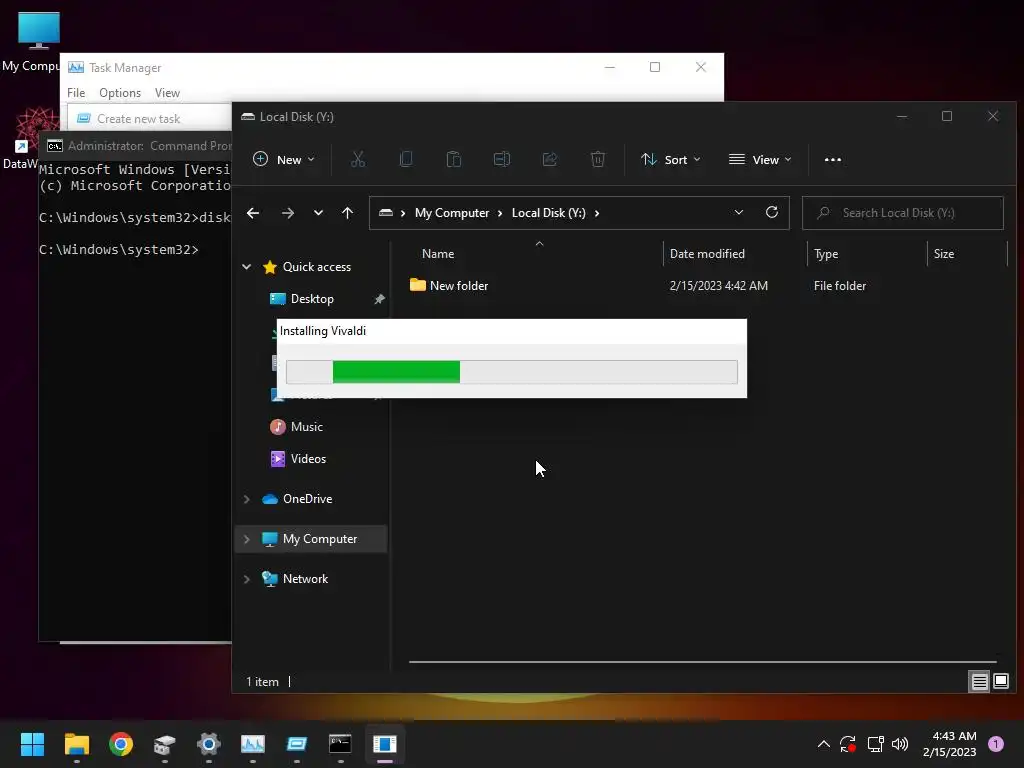
Task: Switch to Command Prompt taskbar icon
Action: tap(340, 744)
